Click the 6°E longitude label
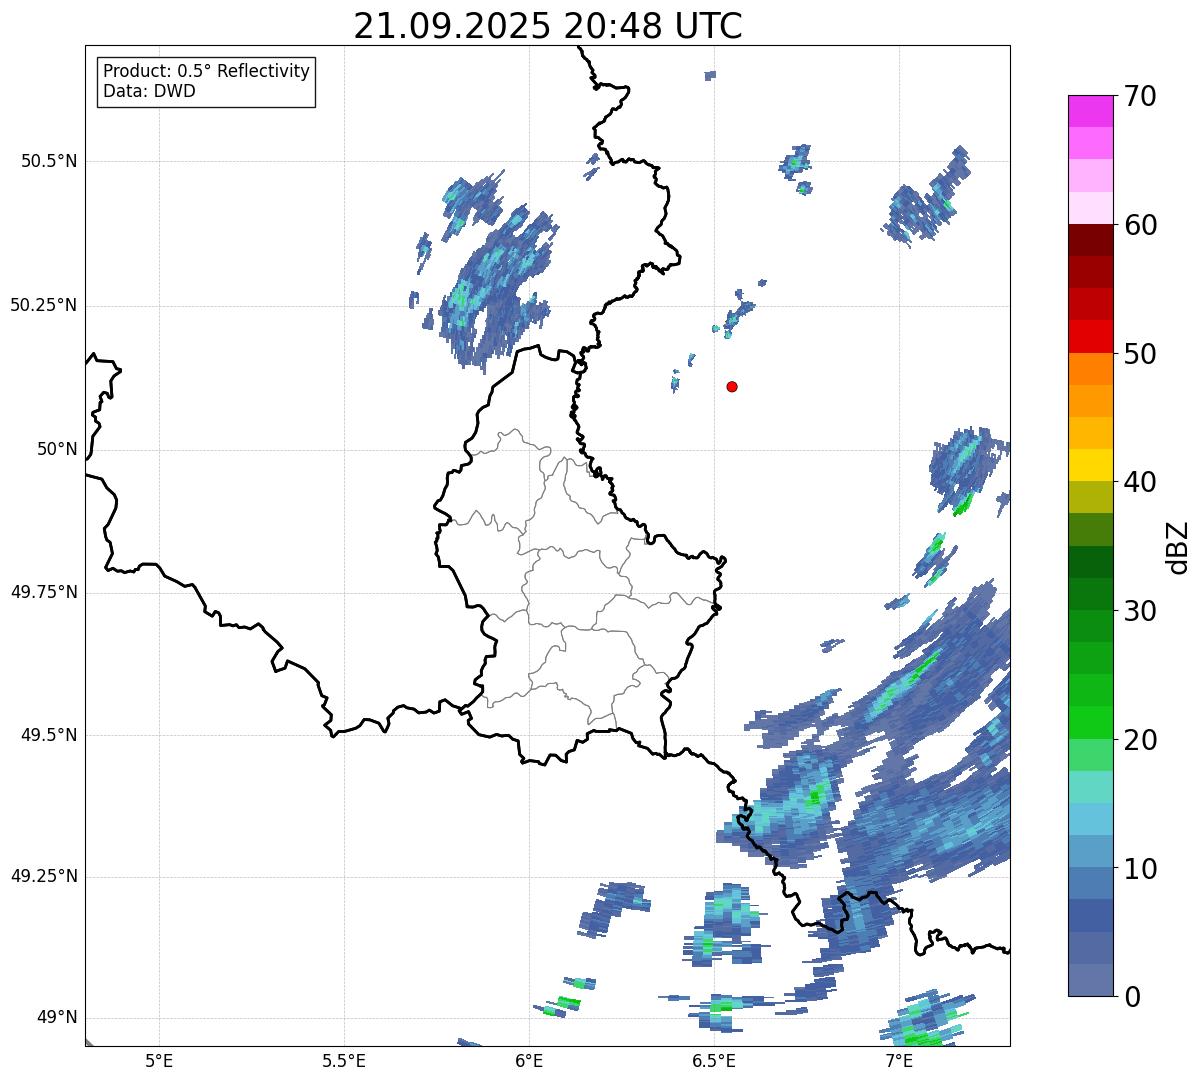This screenshot has height=1081, width=1202. pos(529,1060)
